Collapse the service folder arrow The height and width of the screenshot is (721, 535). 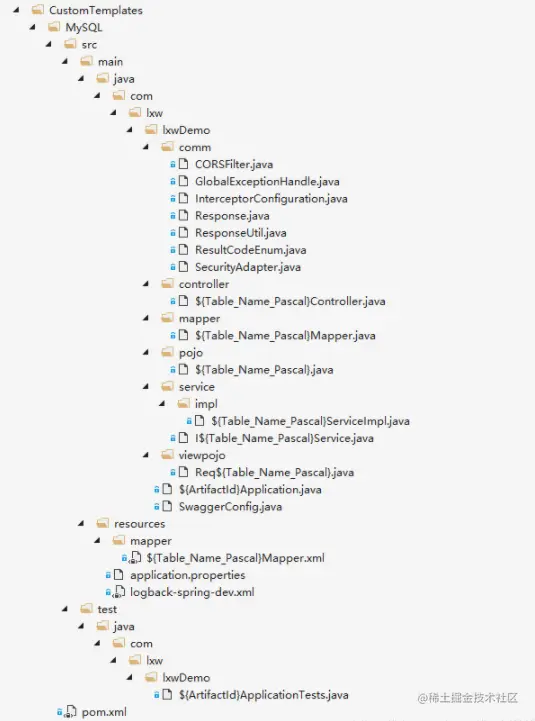[146, 386]
